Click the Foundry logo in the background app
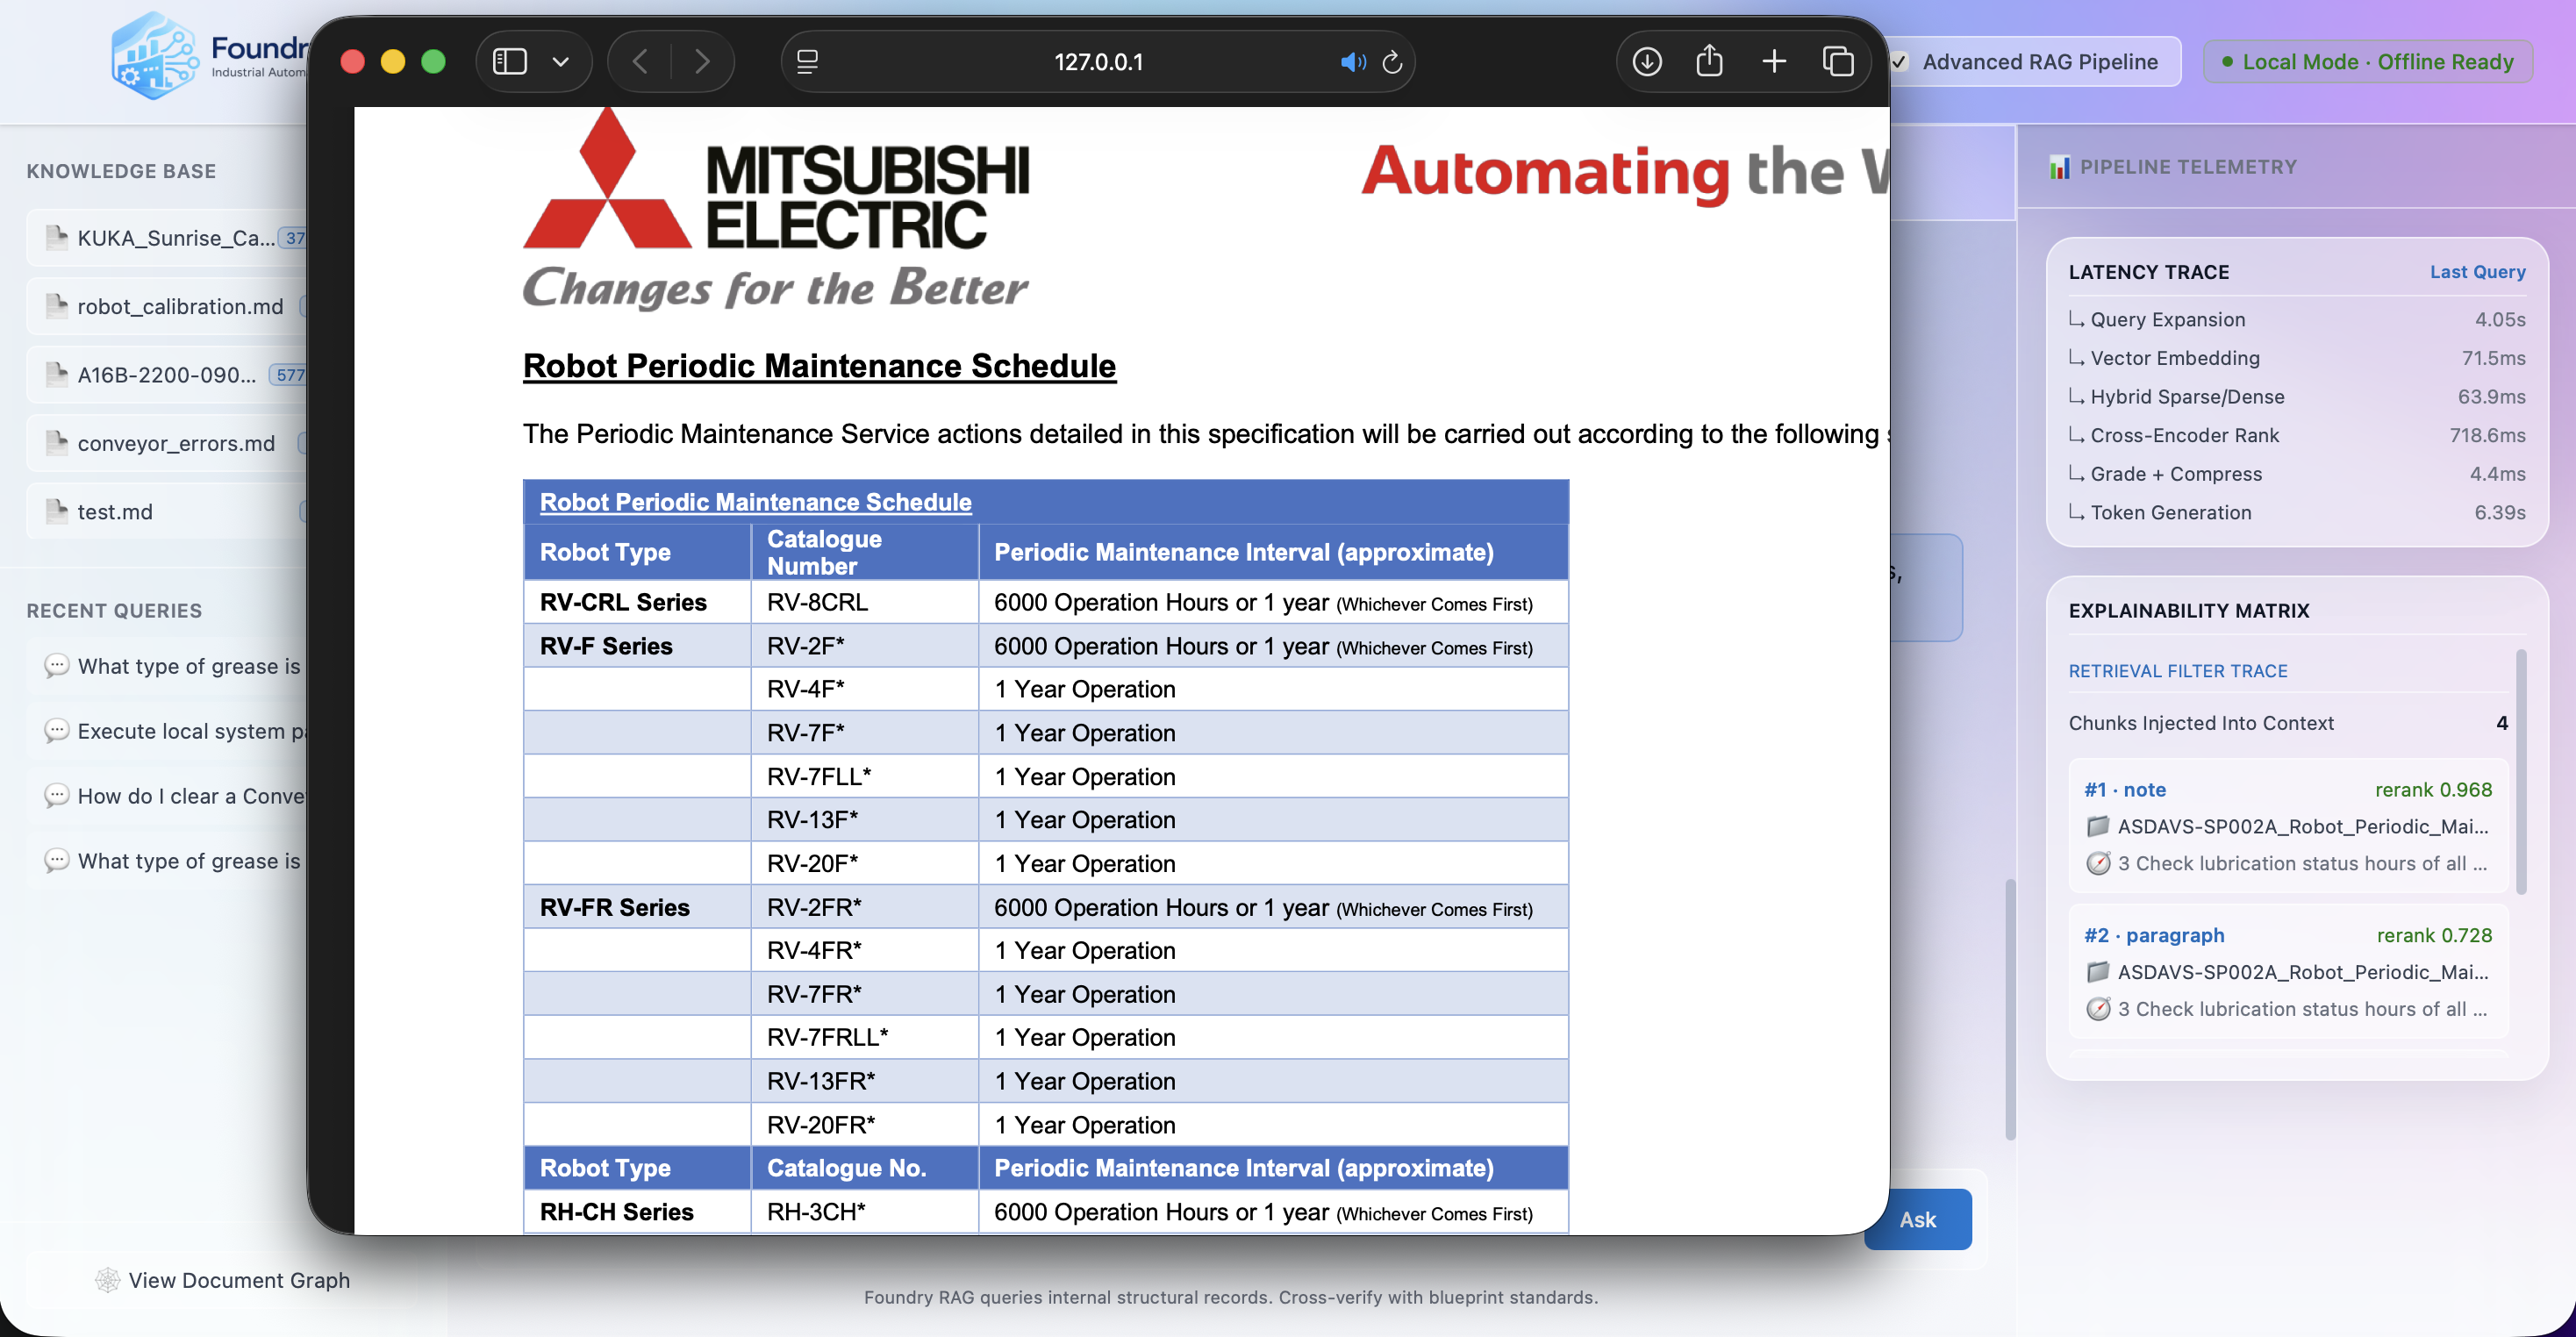 pyautogui.click(x=154, y=56)
